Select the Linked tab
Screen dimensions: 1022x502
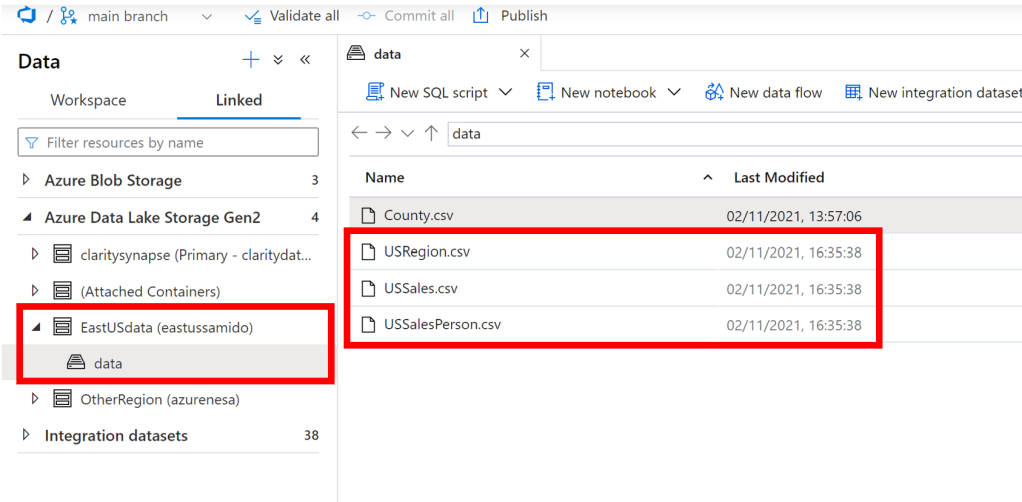pos(239,100)
